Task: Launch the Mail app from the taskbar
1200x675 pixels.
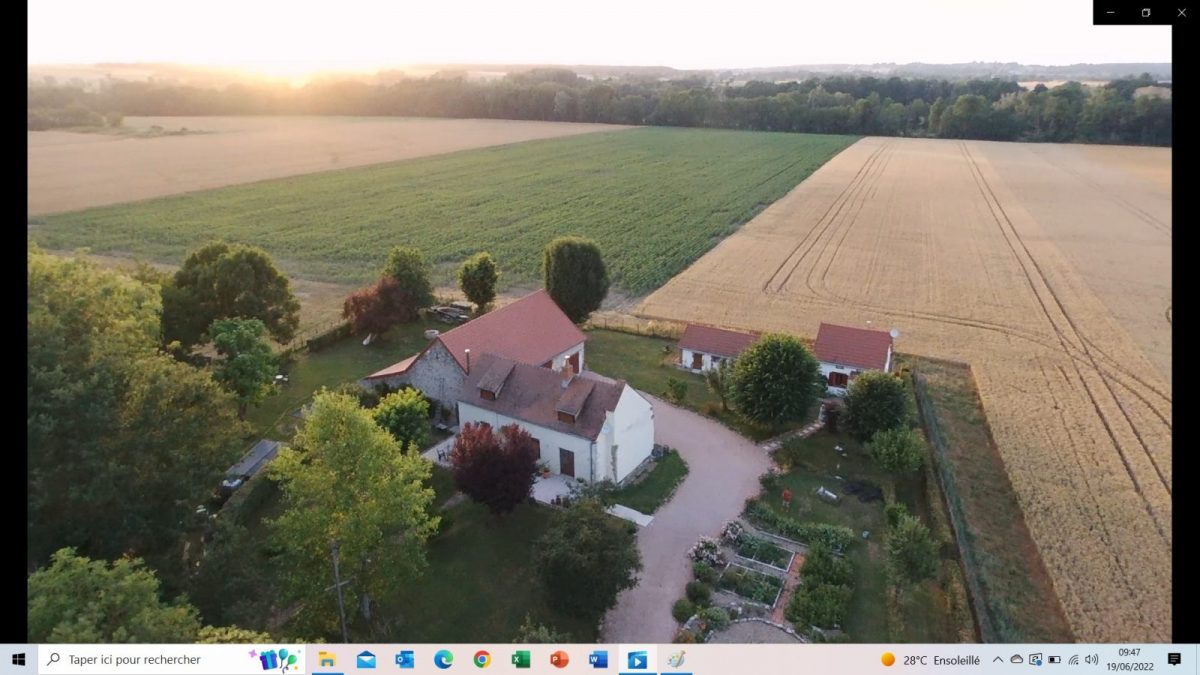Action: 366,659
